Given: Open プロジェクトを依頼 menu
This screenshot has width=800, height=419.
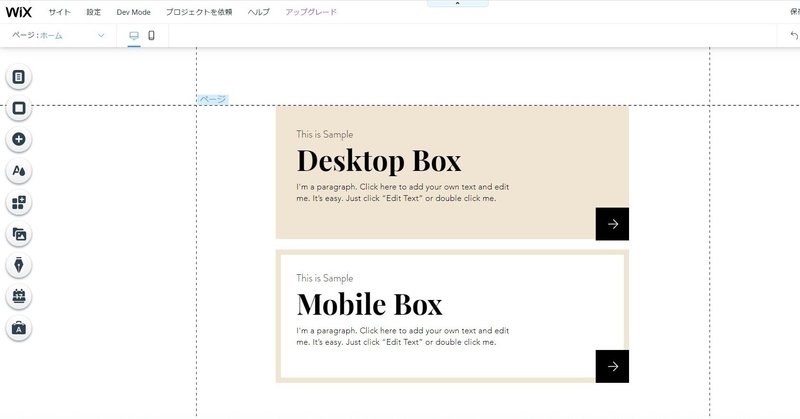Looking at the screenshot, I should pyautogui.click(x=198, y=12).
